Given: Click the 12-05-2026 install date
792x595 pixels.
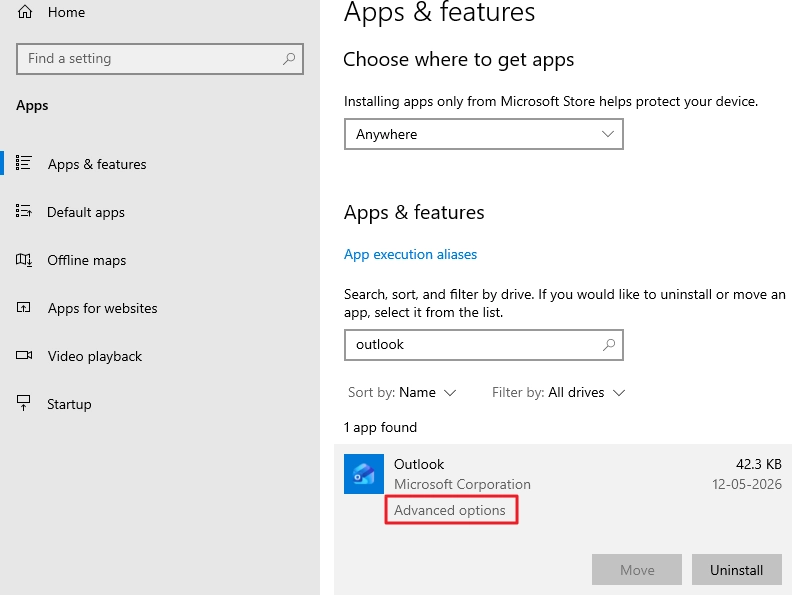Looking at the screenshot, I should [x=747, y=484].
